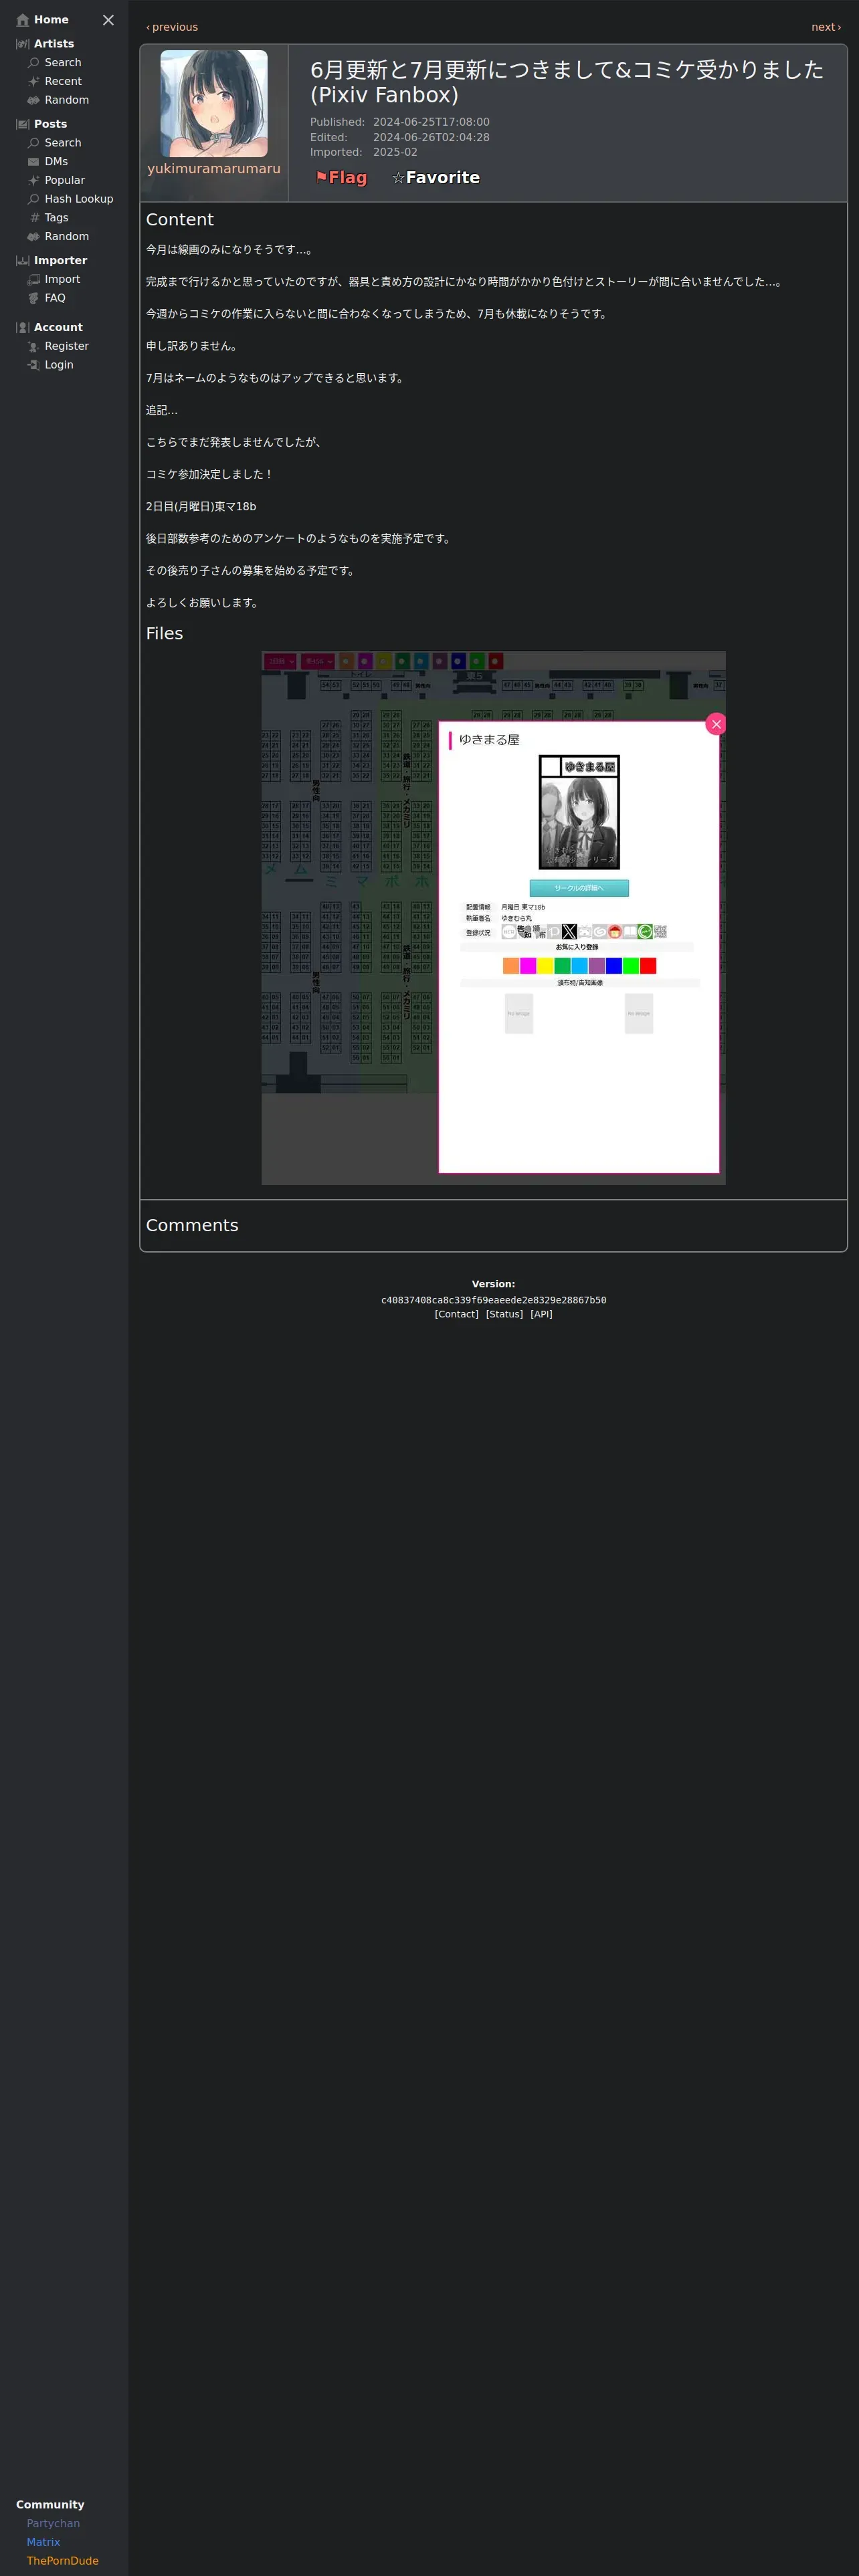Open the attached Comiket map image
Screen dimensions: 859x2576
click(x=493, y=918)
